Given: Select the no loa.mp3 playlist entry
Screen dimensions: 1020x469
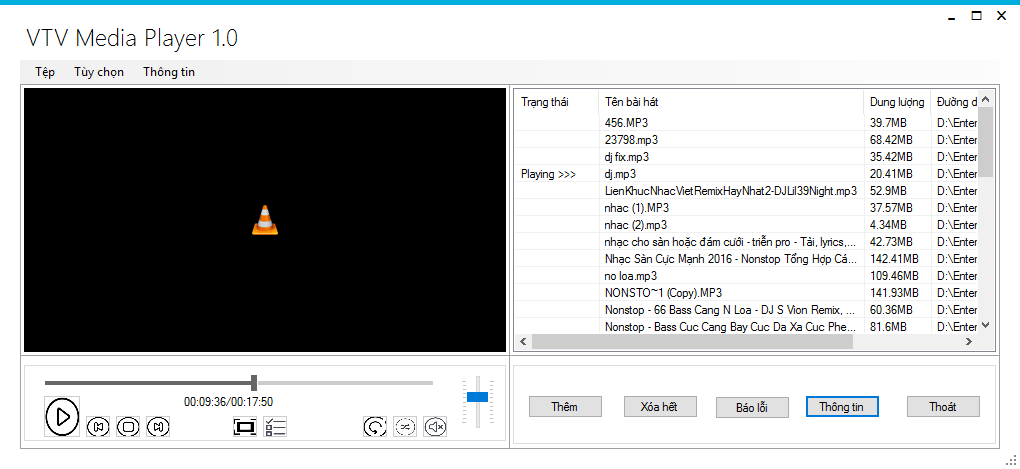Looking at the screenshot, I should coord(631,275).
